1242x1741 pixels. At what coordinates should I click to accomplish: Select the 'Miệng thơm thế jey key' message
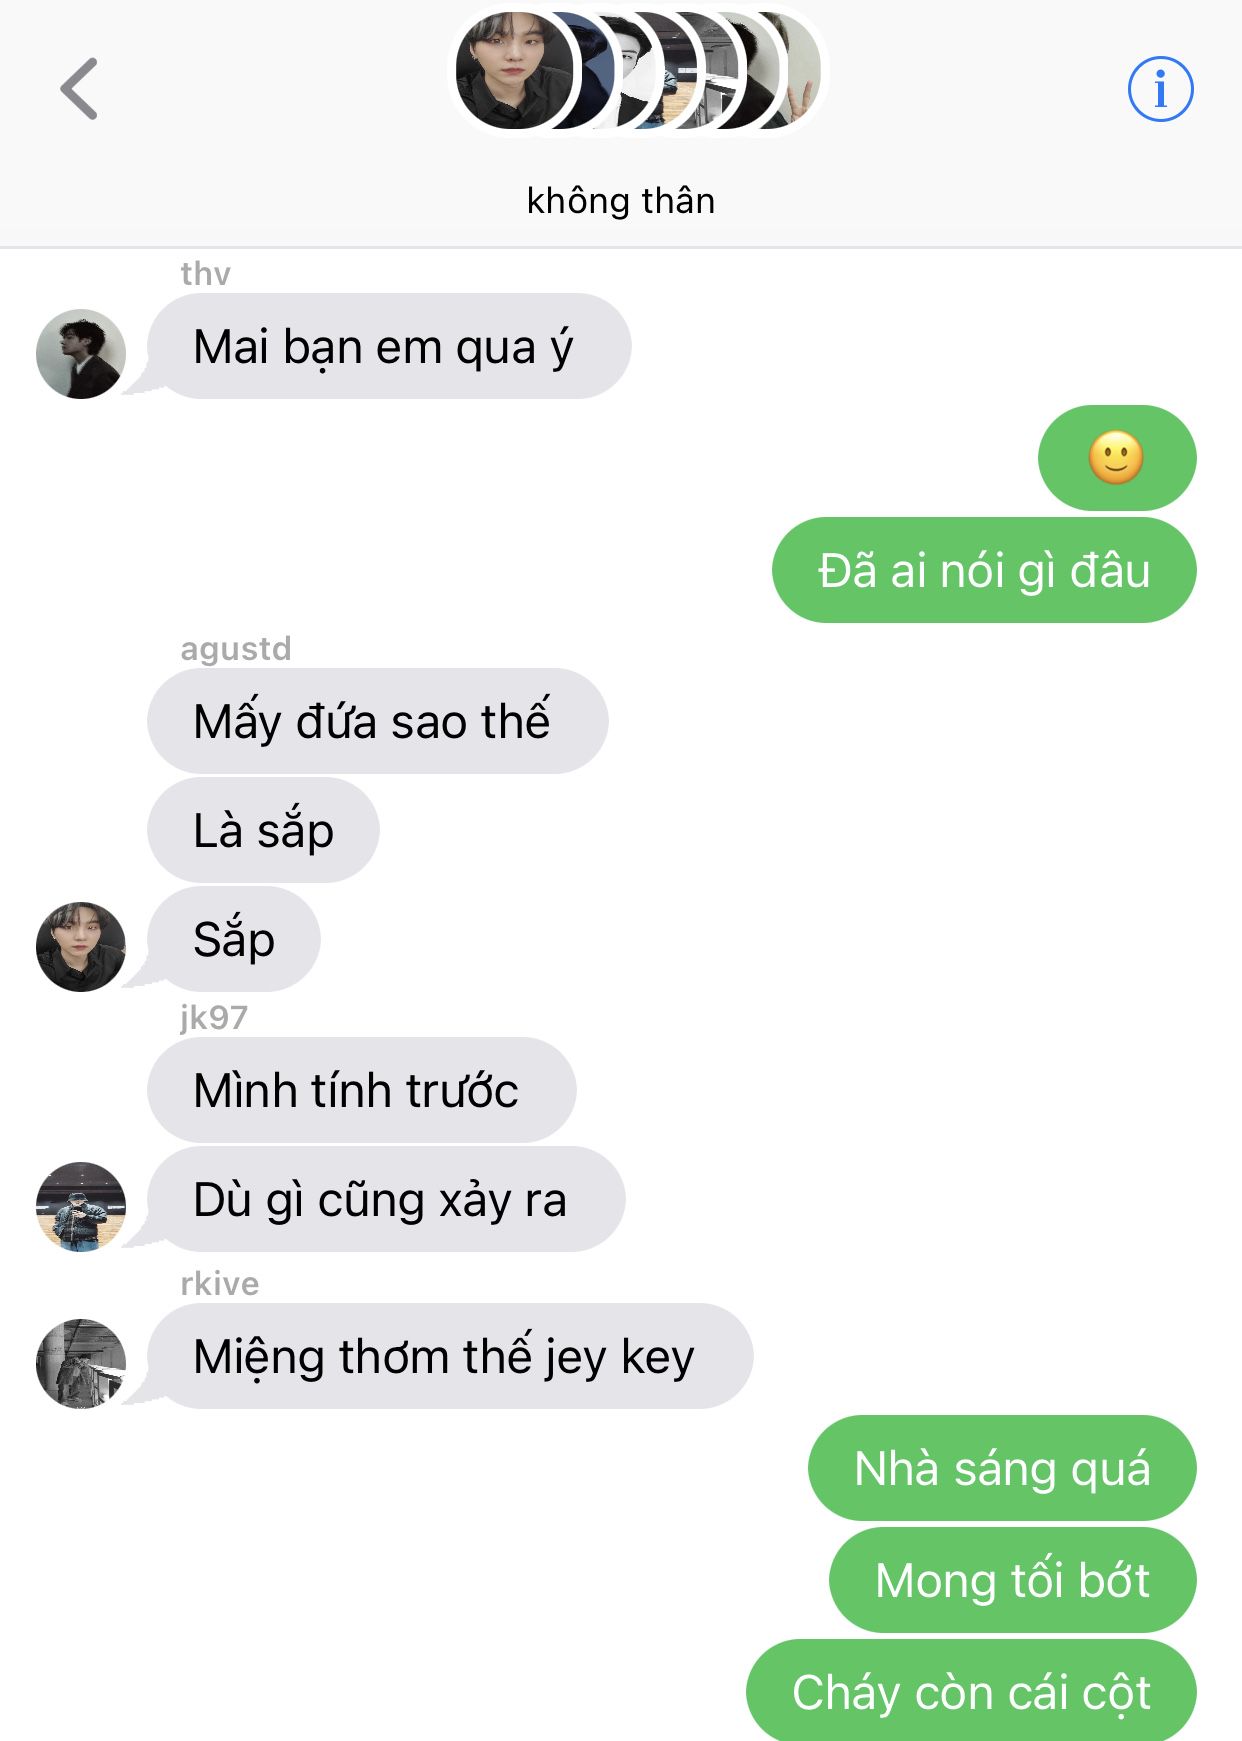tap(450, 1356)
